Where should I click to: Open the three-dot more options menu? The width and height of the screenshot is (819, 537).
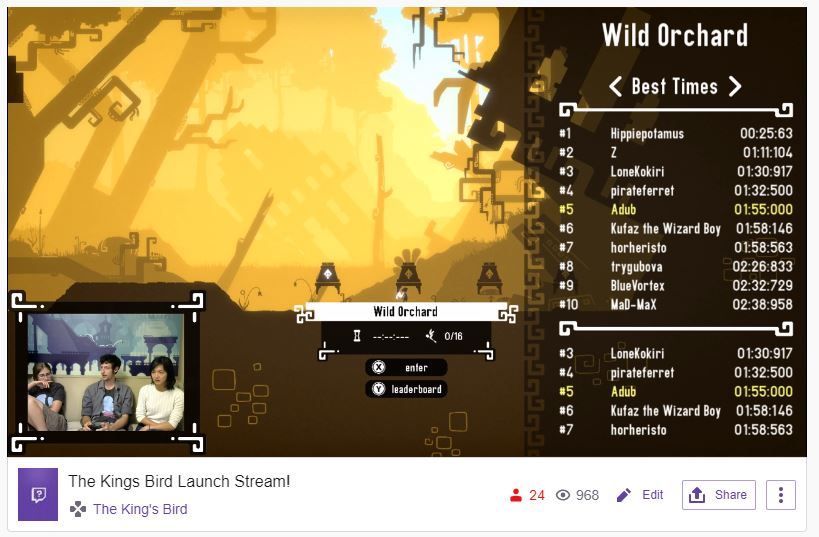781,495
